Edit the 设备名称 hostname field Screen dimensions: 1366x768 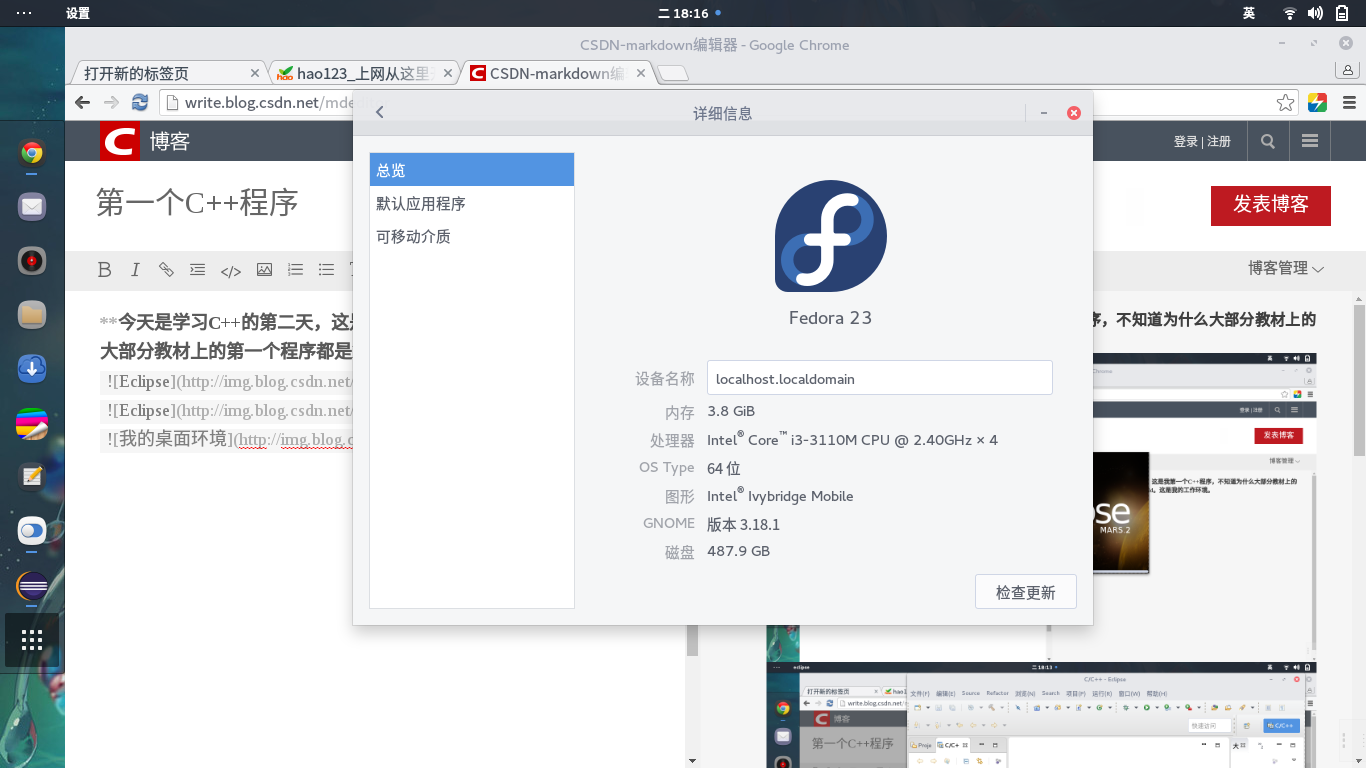879,378
